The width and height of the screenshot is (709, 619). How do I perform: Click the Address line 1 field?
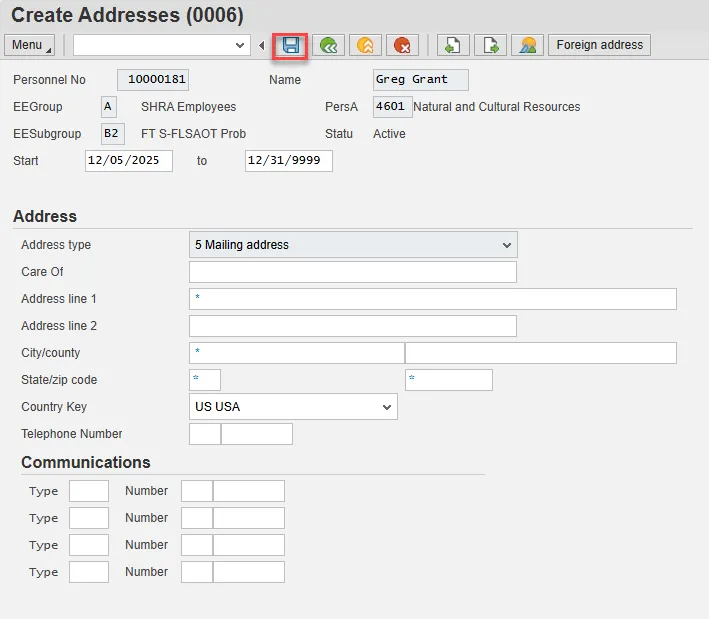[432, 299]
